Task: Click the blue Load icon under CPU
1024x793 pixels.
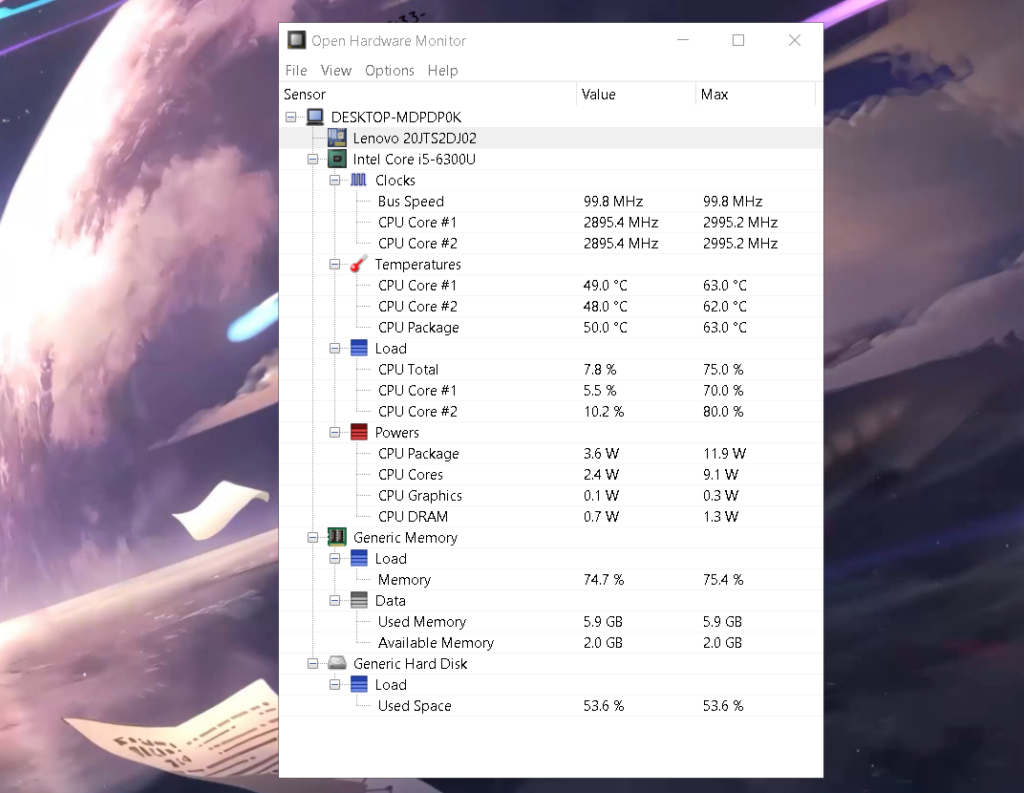Action: pos(359,348)
